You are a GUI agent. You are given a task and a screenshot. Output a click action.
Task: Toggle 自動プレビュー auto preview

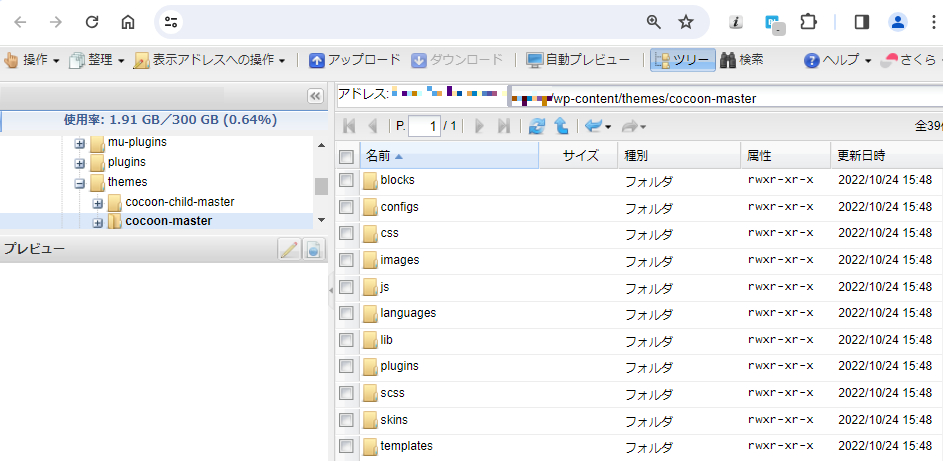click(x=578, y=60)
